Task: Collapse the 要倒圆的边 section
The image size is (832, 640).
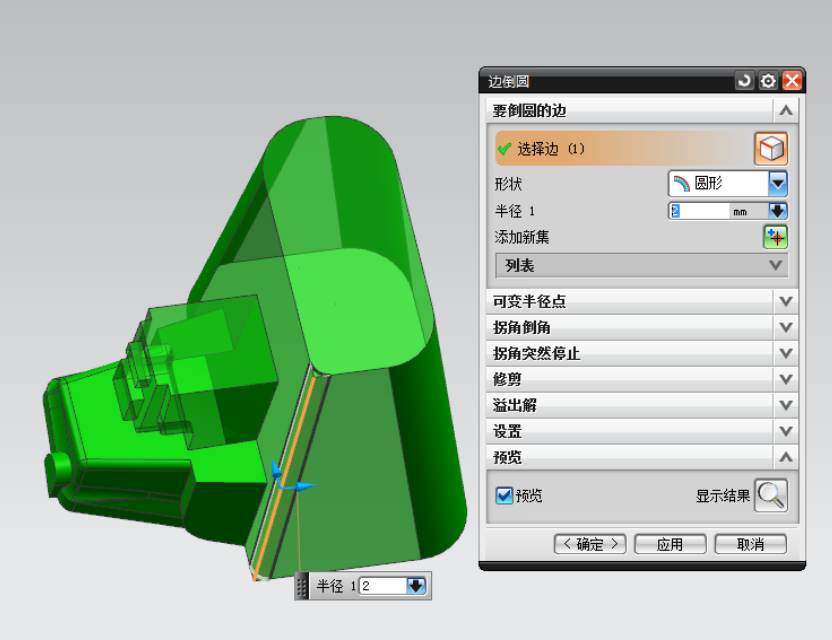Action: pos(642,110)
